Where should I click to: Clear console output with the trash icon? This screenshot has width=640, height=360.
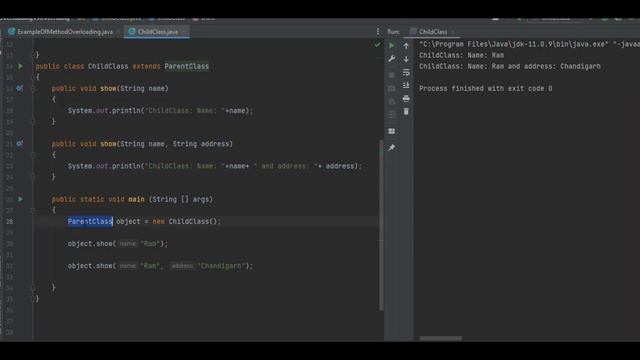(x=406, y=111)
